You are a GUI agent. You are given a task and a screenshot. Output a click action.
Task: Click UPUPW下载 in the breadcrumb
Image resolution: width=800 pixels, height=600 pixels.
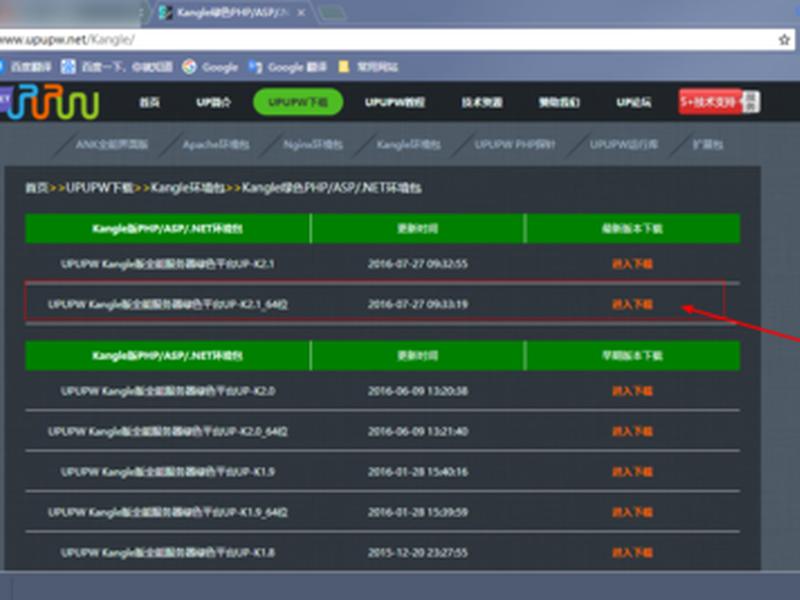(99, 188)
